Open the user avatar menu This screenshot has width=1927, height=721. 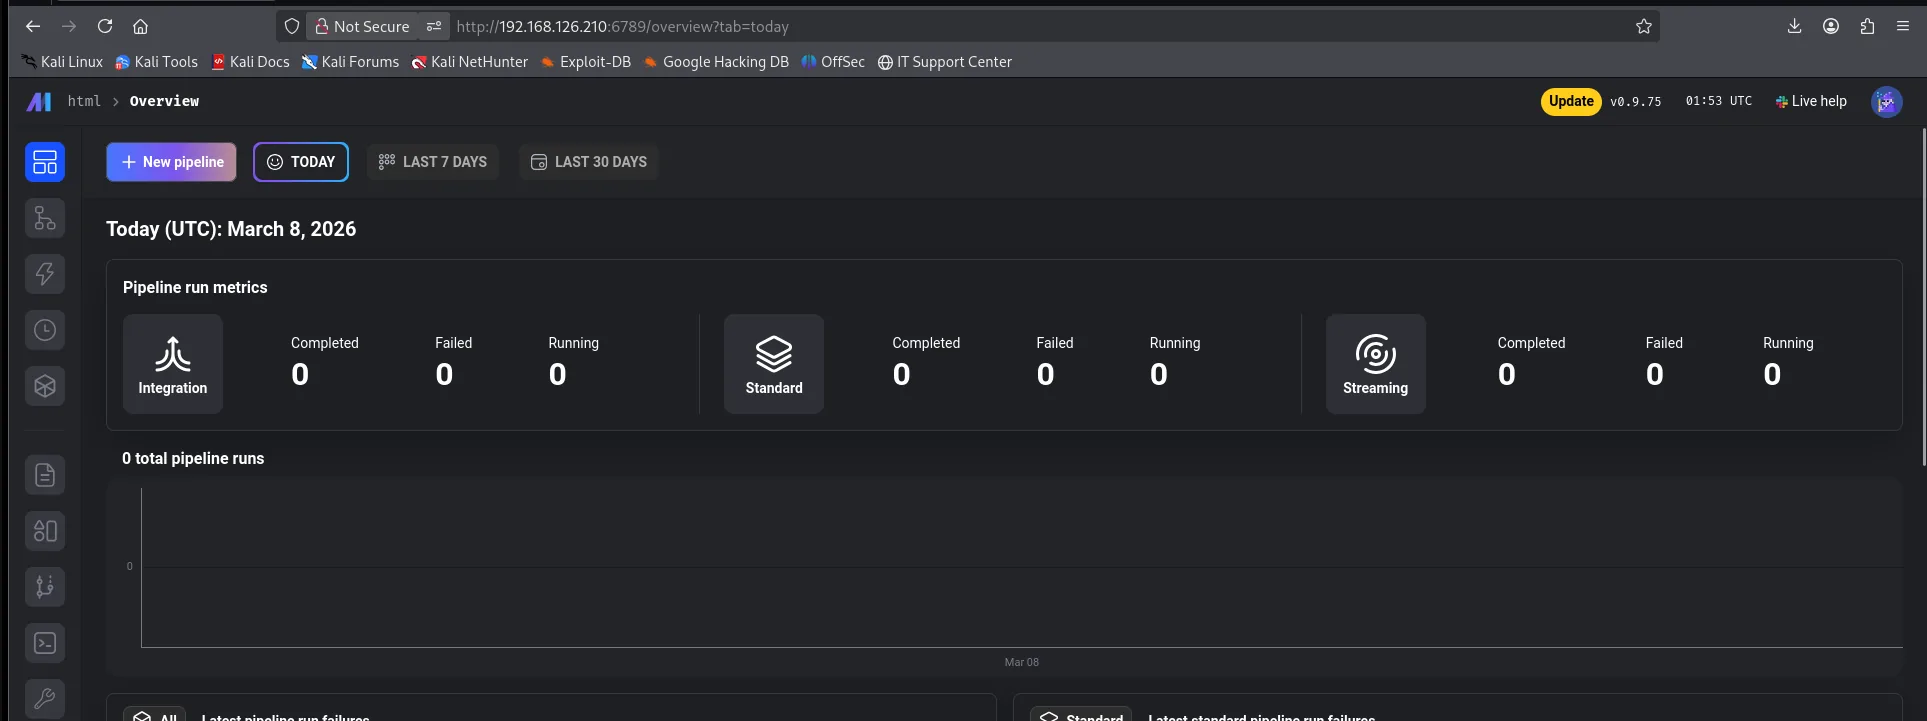pyautogui.click(x=1886, y=101)
